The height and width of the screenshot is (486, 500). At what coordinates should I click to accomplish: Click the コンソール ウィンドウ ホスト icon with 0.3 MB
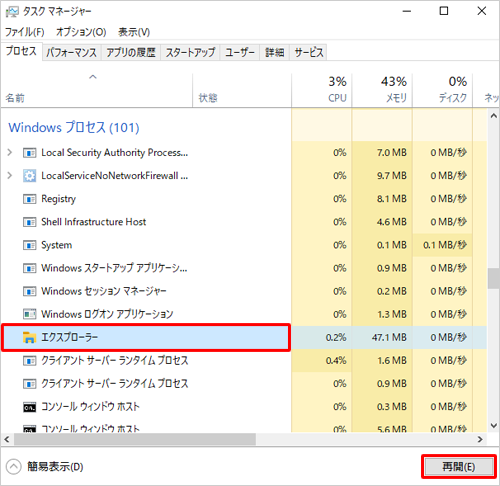coord(29,407)
